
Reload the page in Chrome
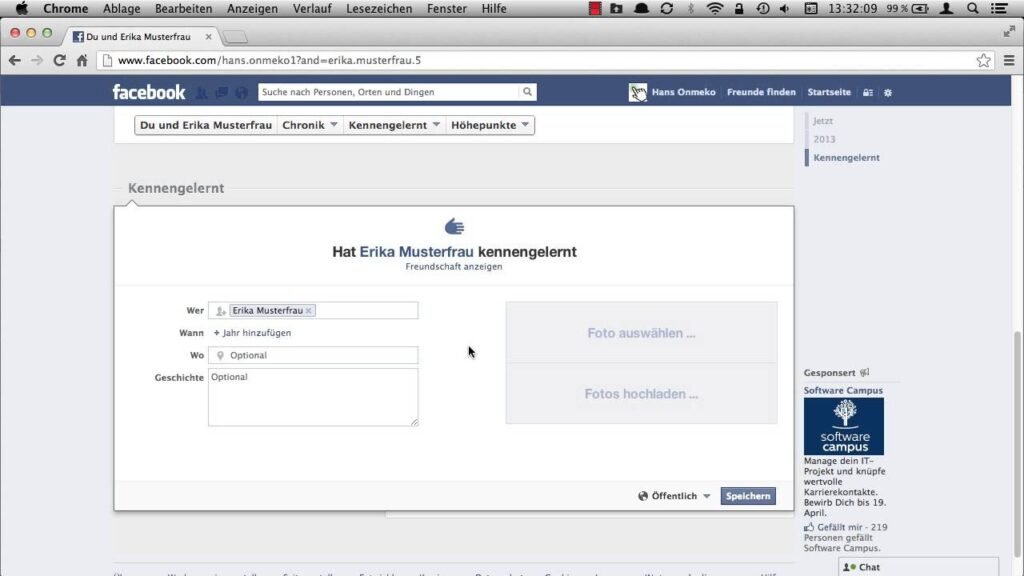(x=60, y=60)
